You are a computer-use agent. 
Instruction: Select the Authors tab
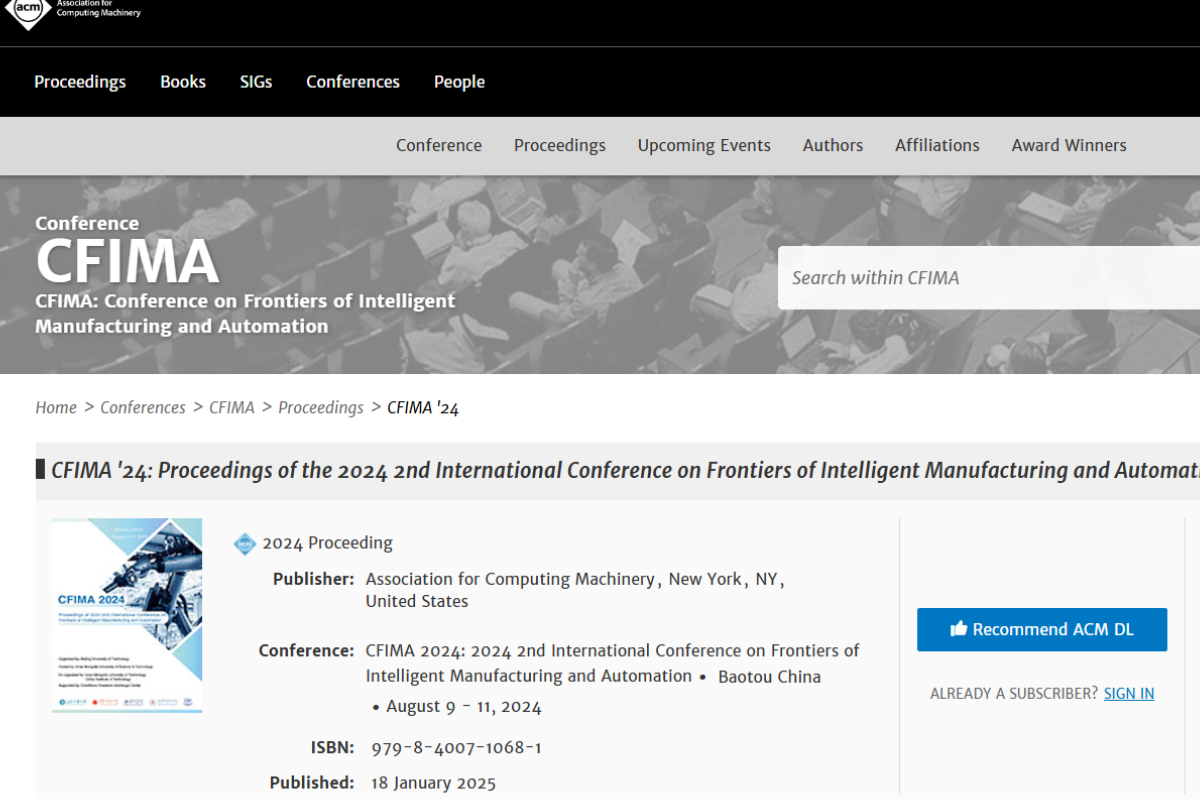click(x=833, y=145)
